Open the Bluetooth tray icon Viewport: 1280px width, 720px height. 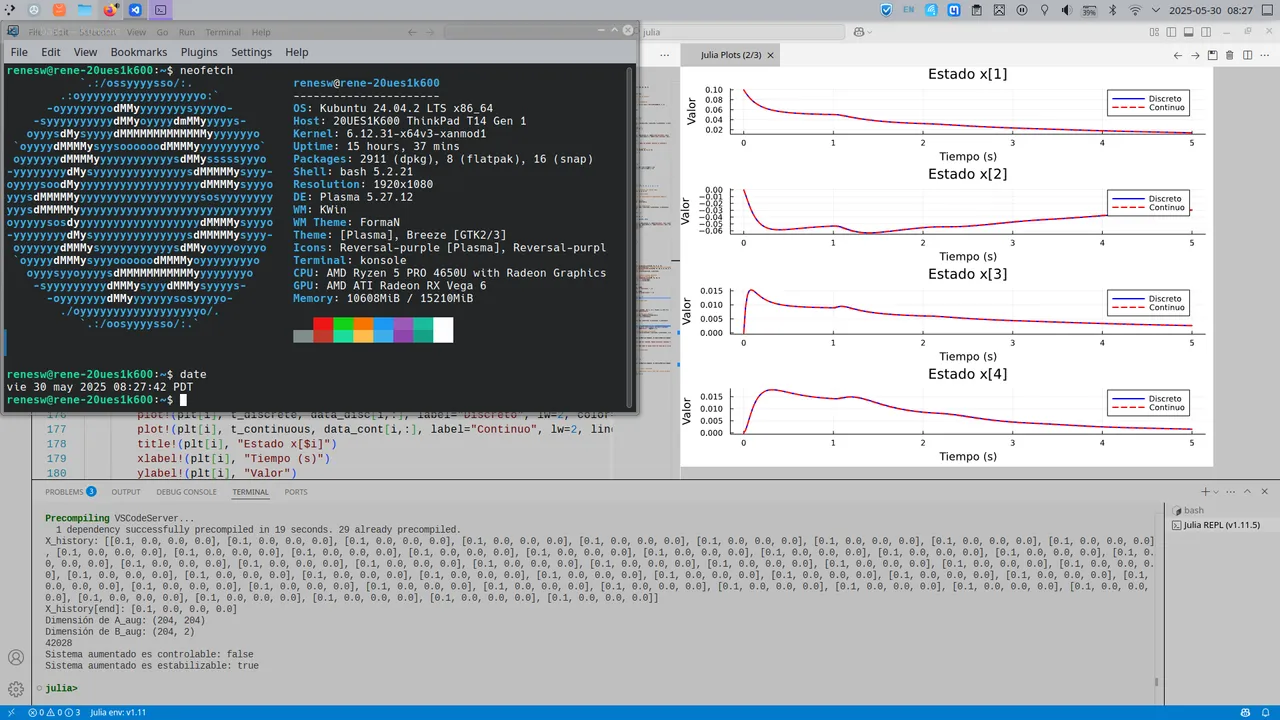1113,10
